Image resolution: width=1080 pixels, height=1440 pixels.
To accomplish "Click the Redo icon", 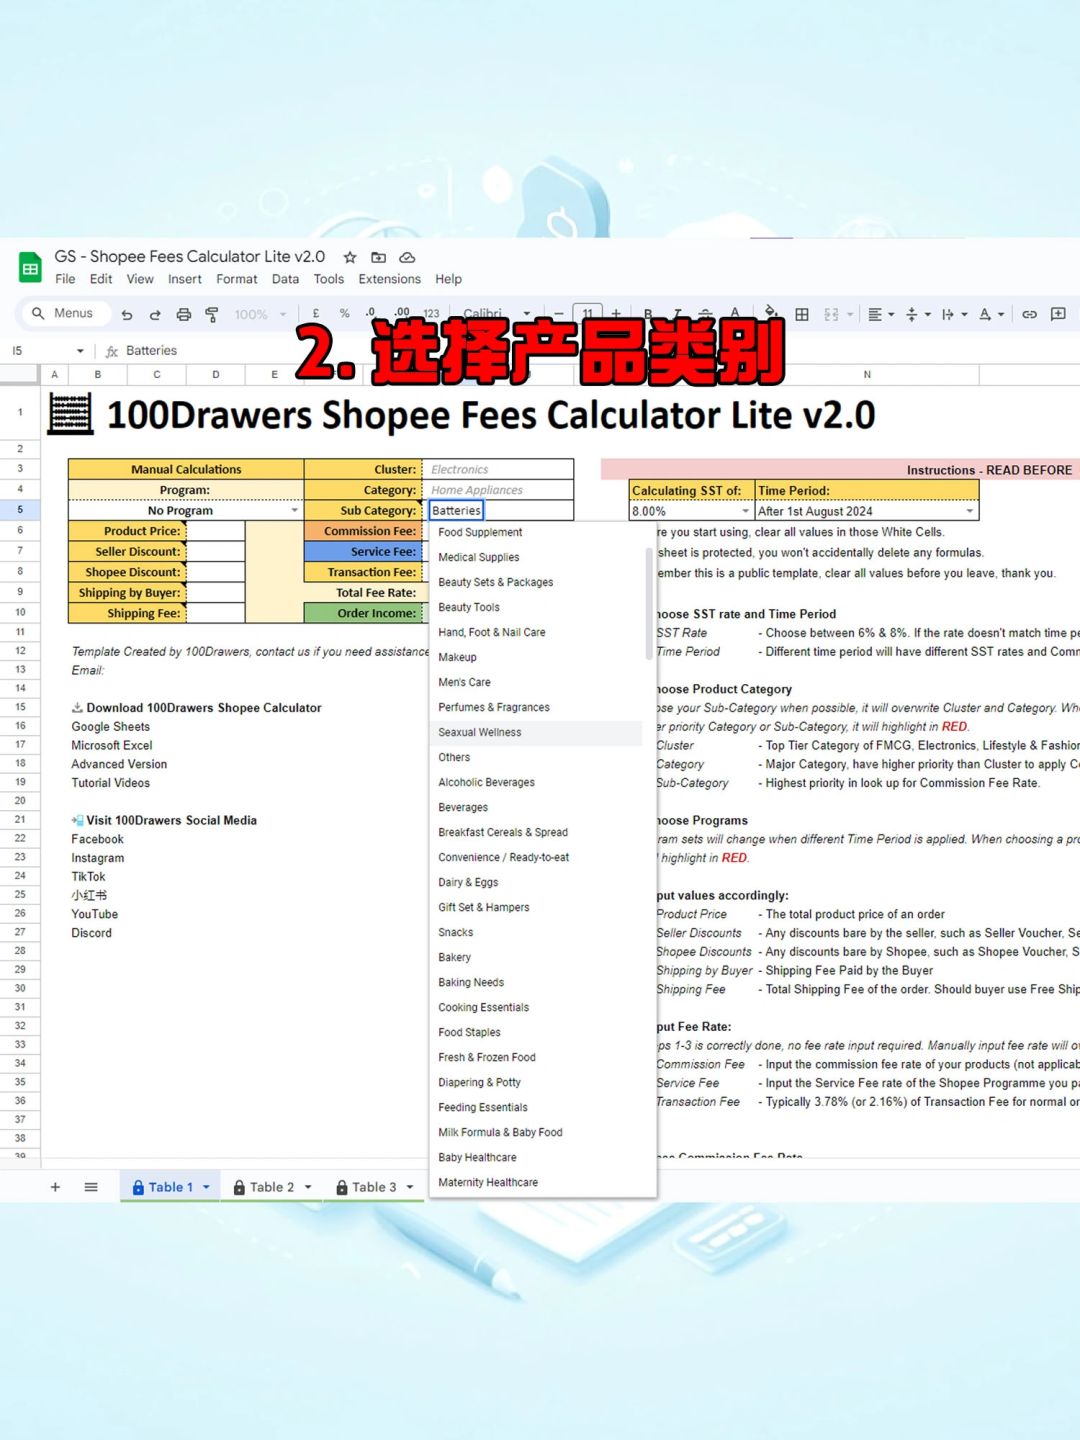I will (x=155, y=314).
